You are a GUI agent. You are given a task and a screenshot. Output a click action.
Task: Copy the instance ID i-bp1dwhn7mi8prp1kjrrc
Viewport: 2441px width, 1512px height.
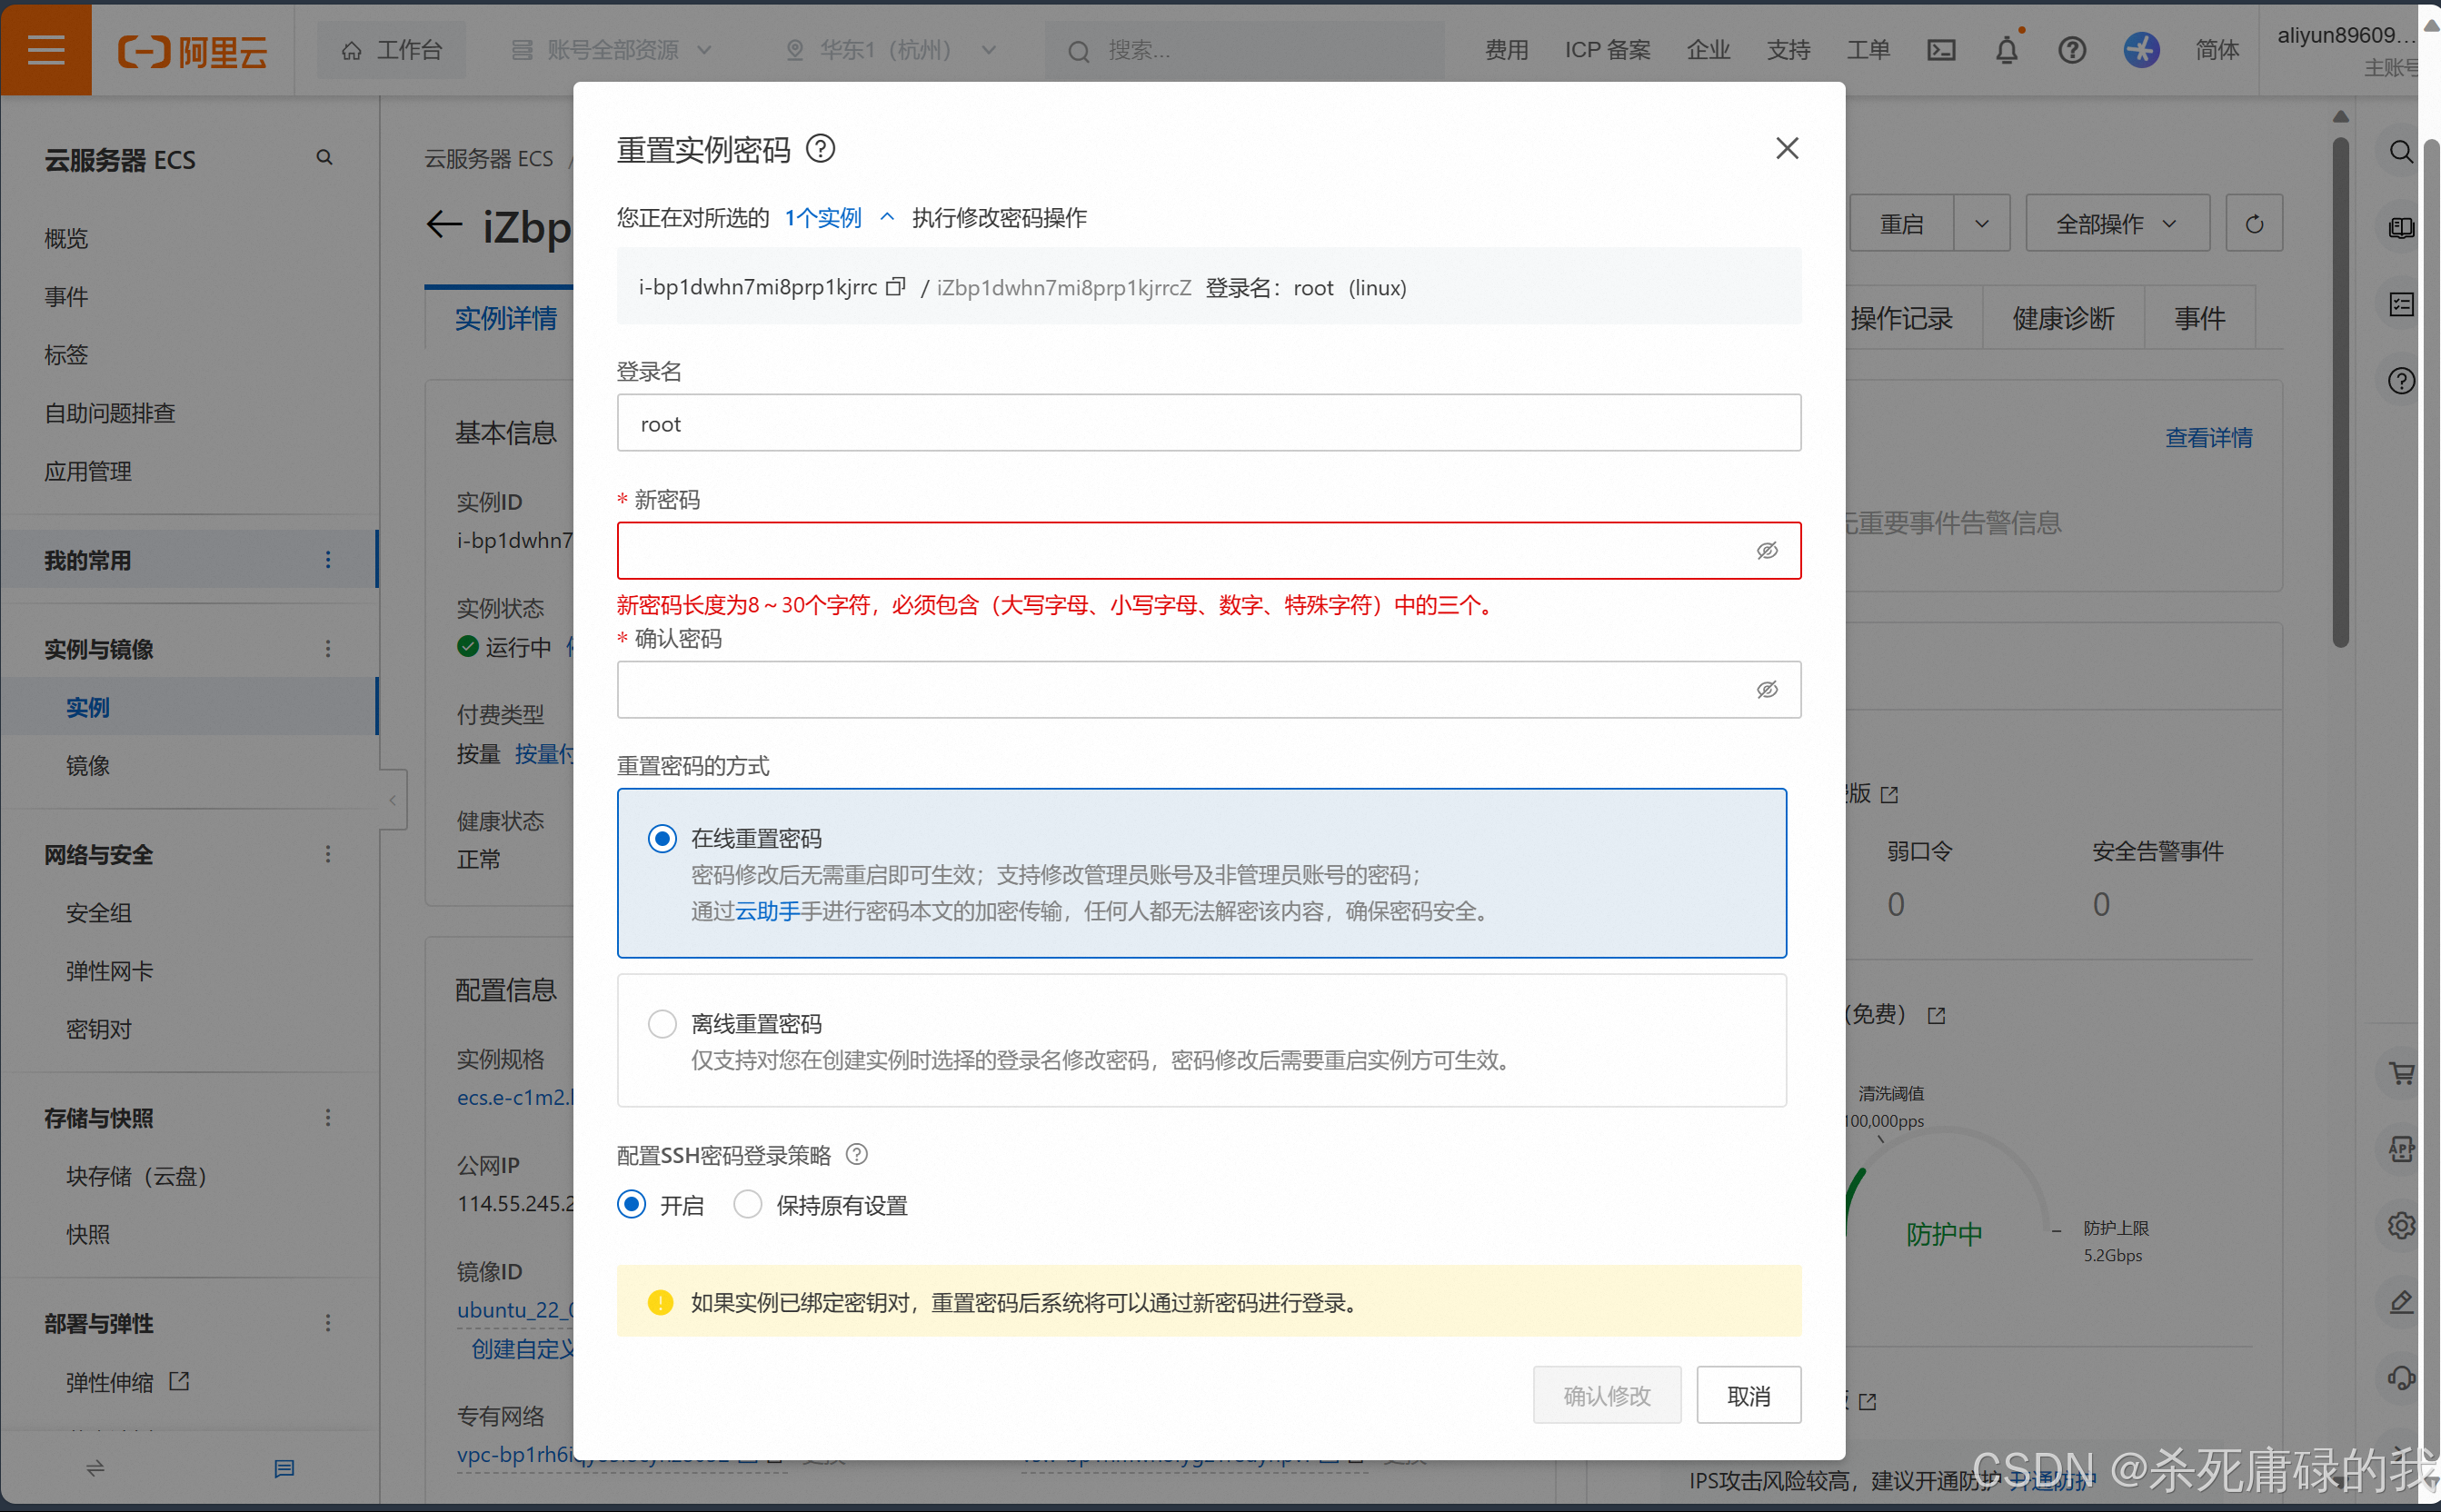(x=896, y=287)
